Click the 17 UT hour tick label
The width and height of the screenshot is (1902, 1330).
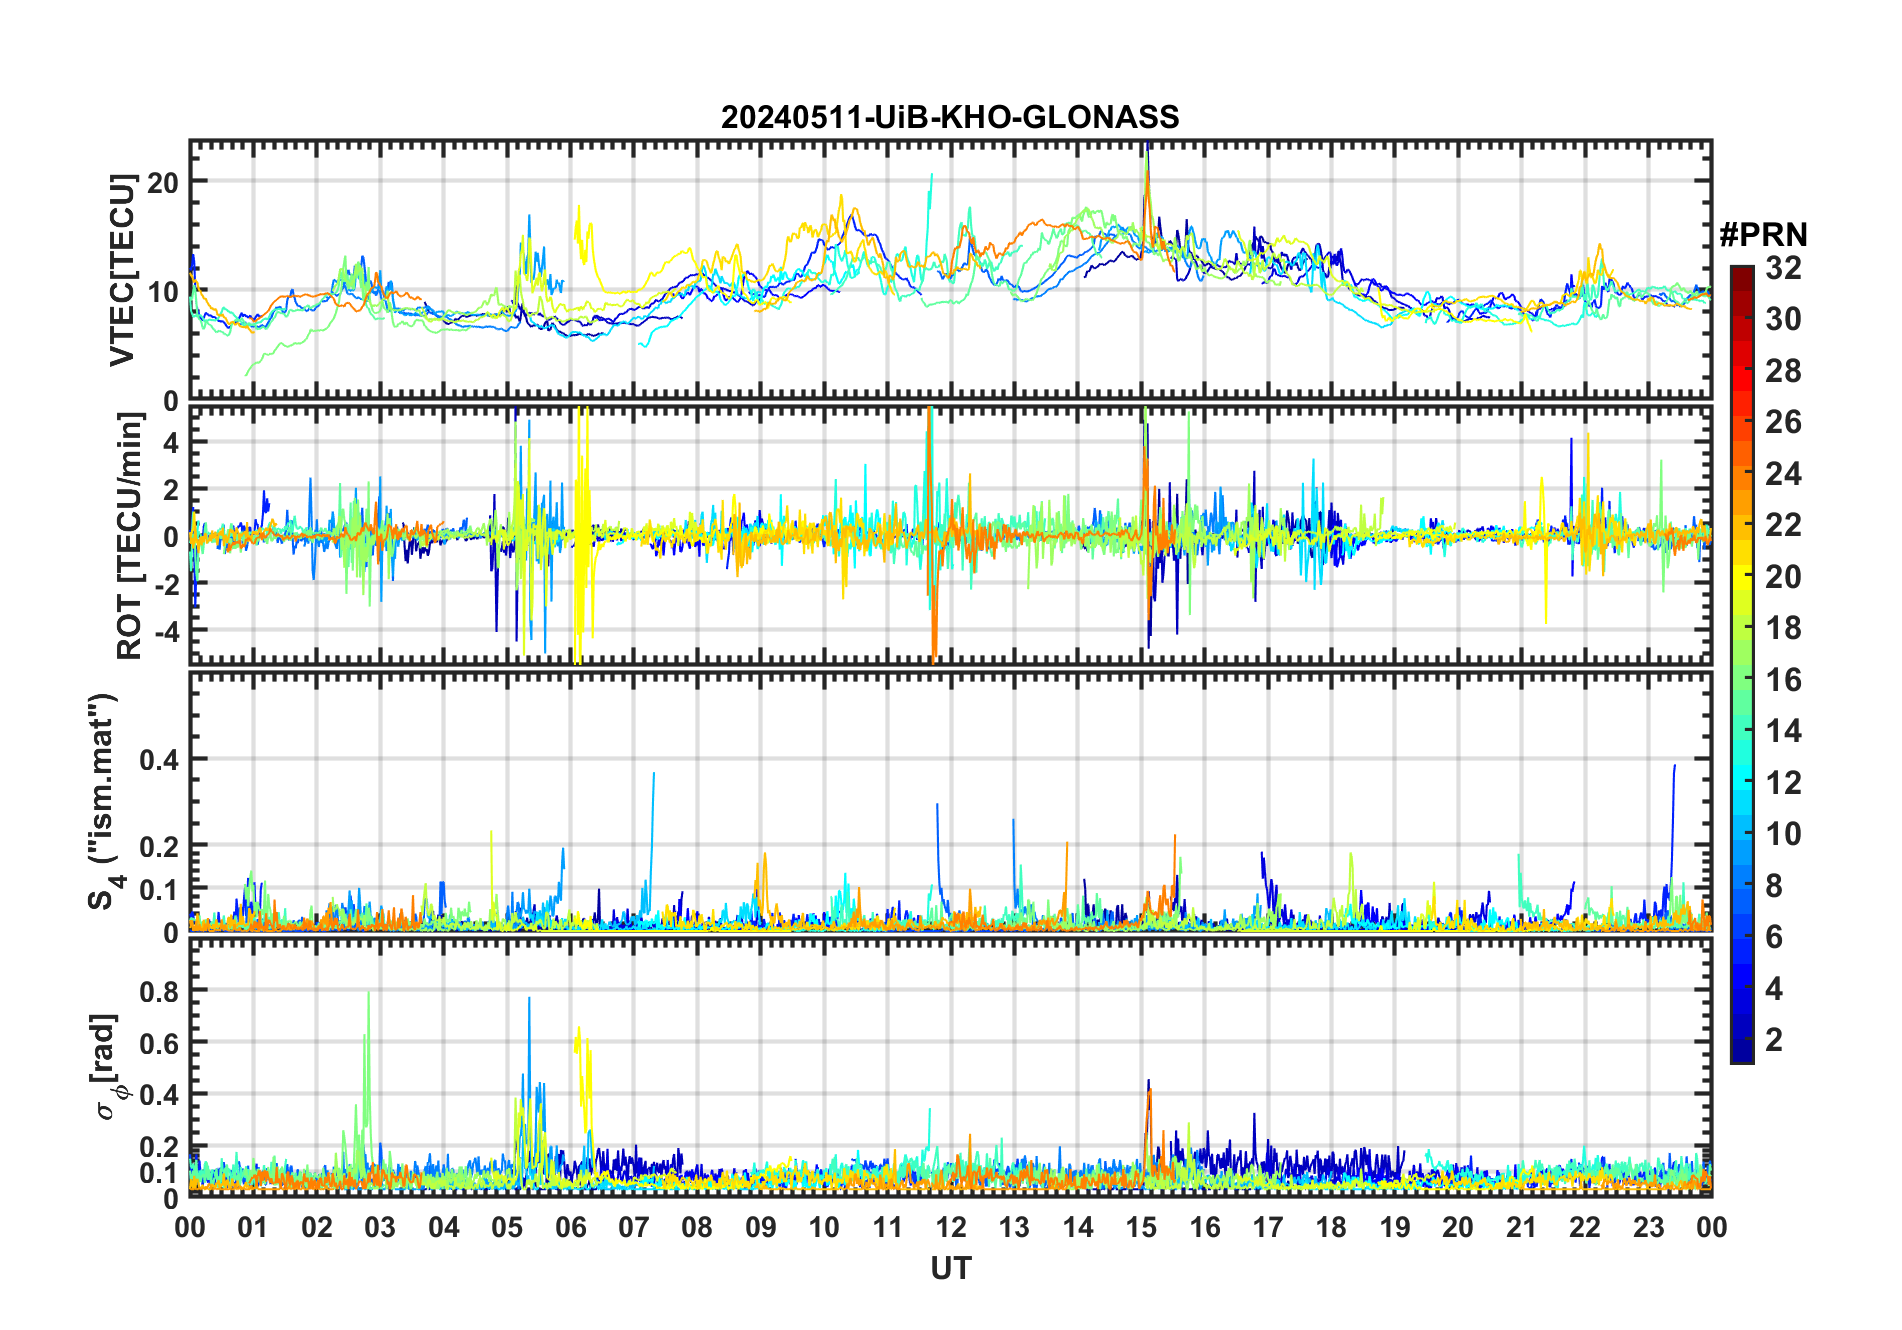tap(1268, 1228)
